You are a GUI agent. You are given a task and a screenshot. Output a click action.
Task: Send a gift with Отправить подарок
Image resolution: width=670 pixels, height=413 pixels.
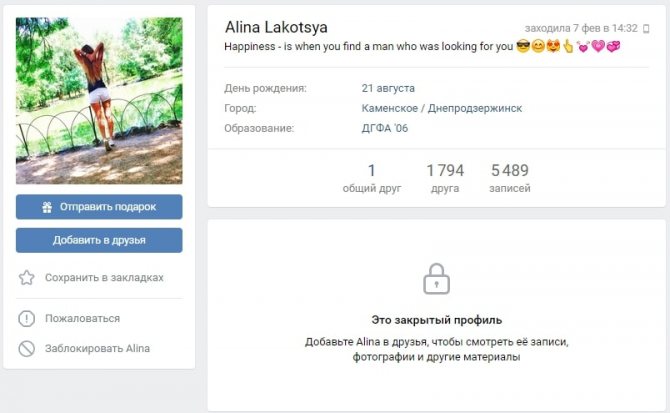(x=99, y=207)
